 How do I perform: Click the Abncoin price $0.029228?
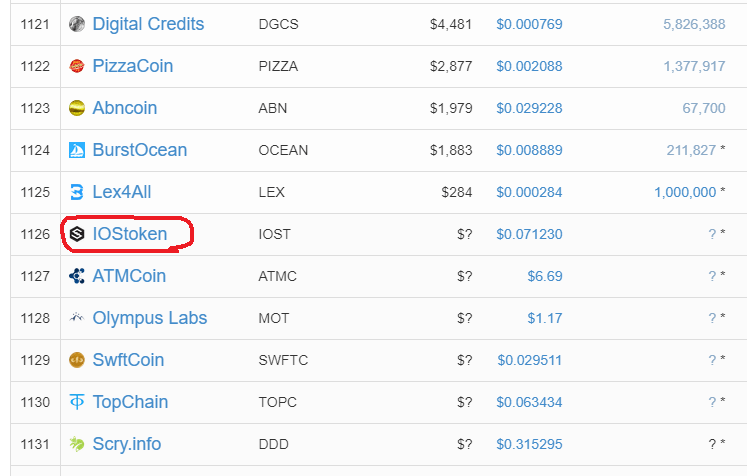(x=529, y=108)
